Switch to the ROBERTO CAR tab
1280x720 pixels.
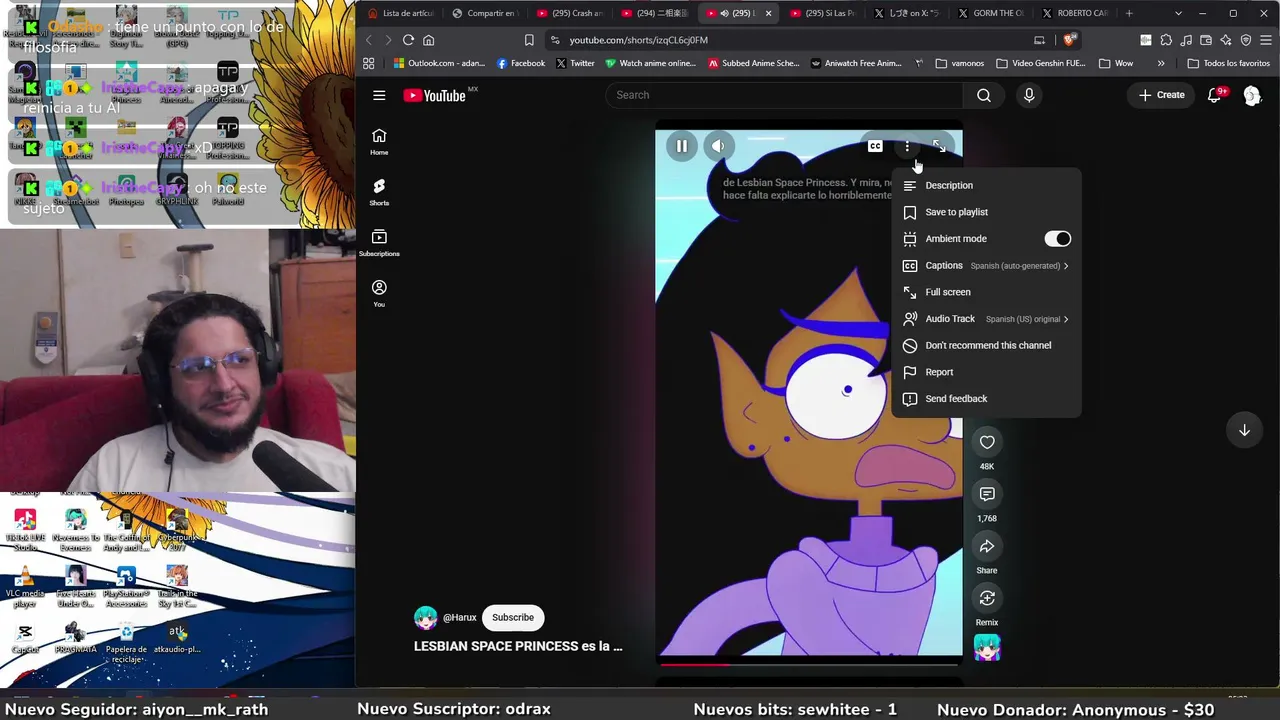(x=1075, y=13)
